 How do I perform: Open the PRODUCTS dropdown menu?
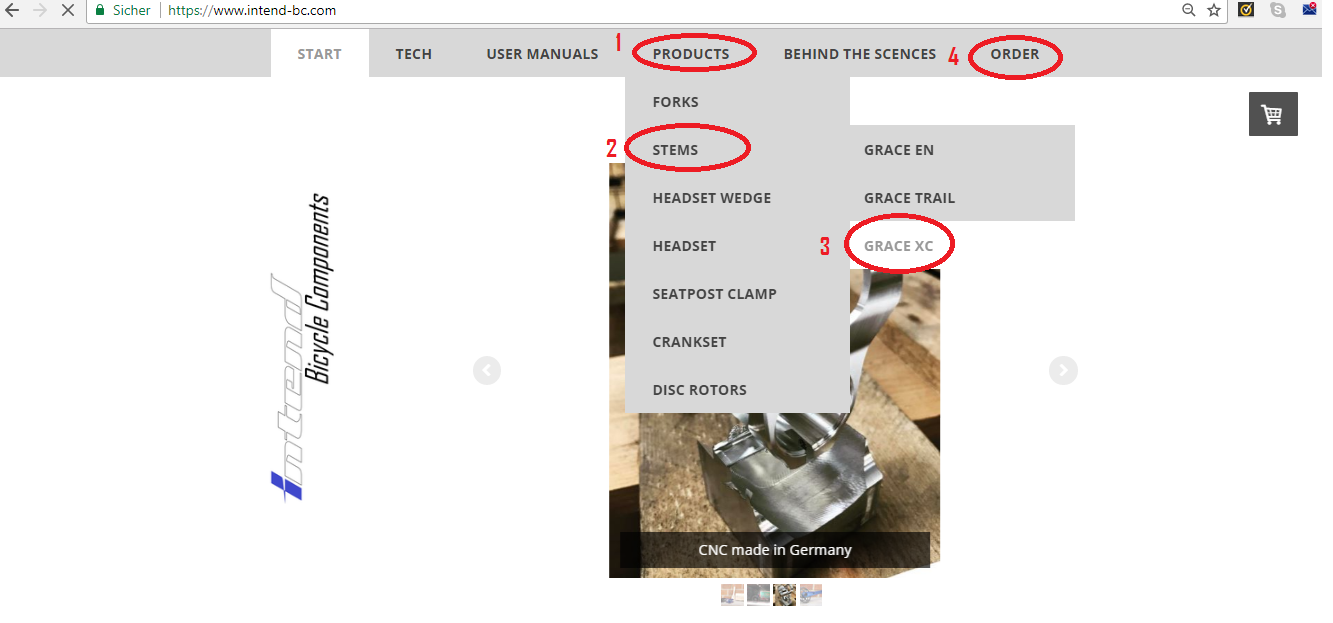tap(690, 54)
